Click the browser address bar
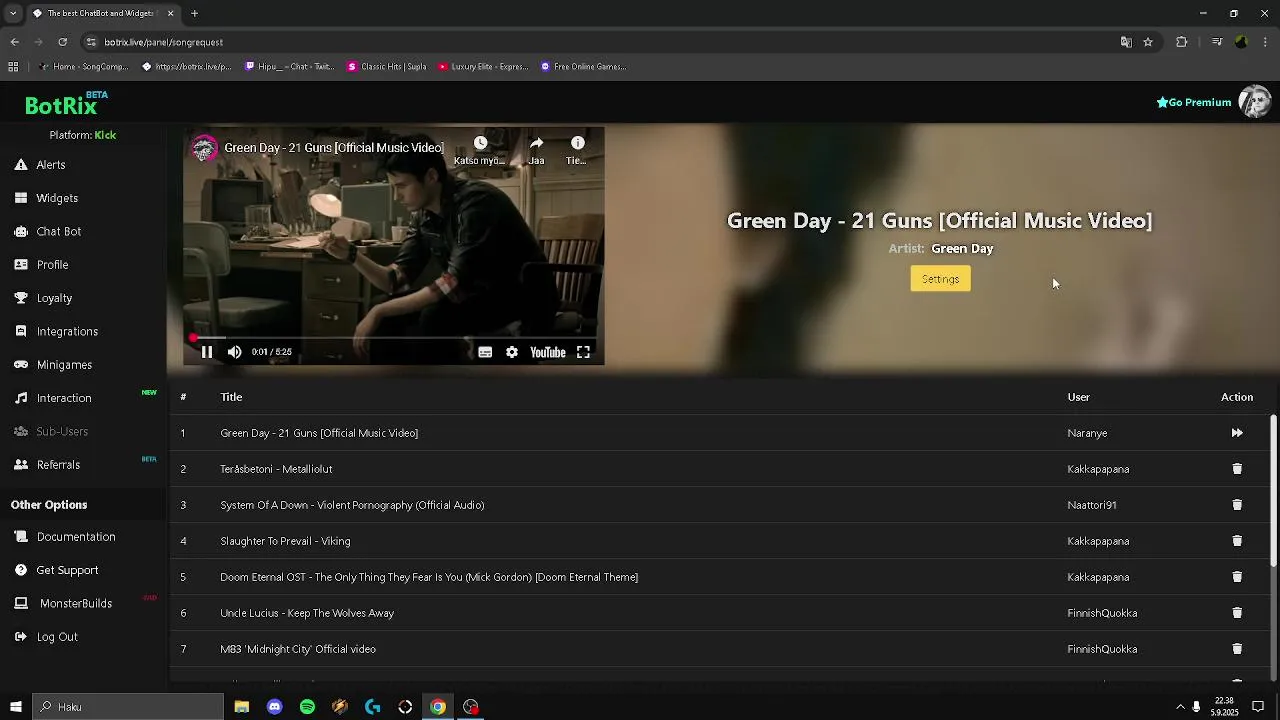 (x=600, y=42)
